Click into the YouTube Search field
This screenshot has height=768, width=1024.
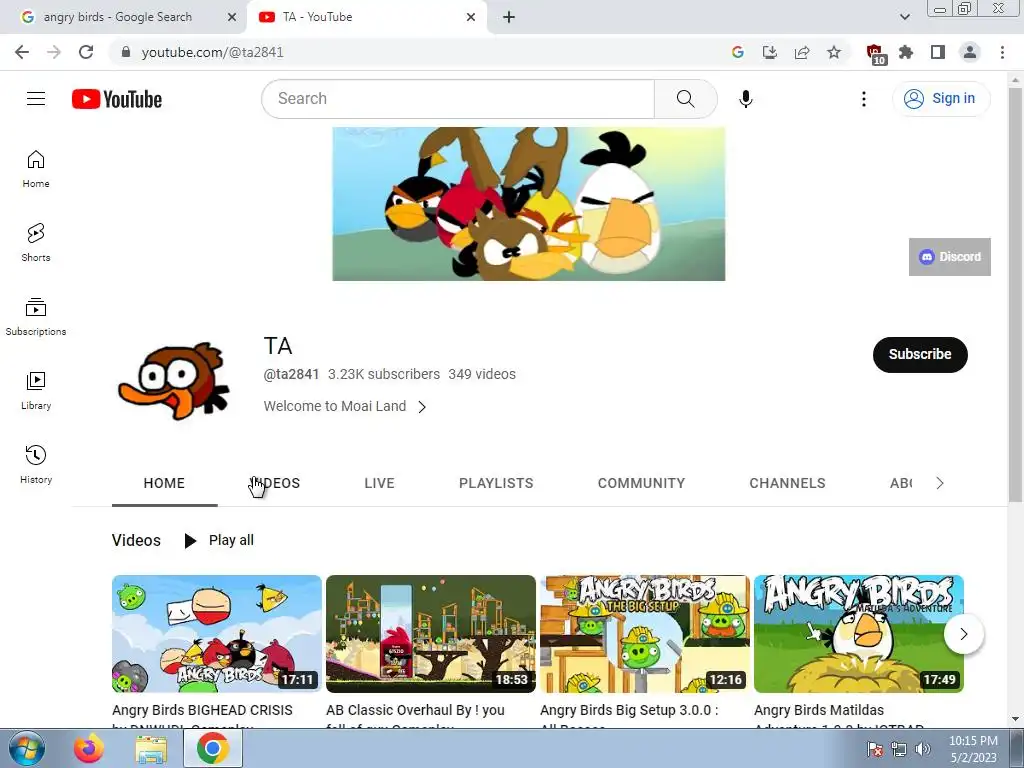pyautogui.click(x=458, y=99)
